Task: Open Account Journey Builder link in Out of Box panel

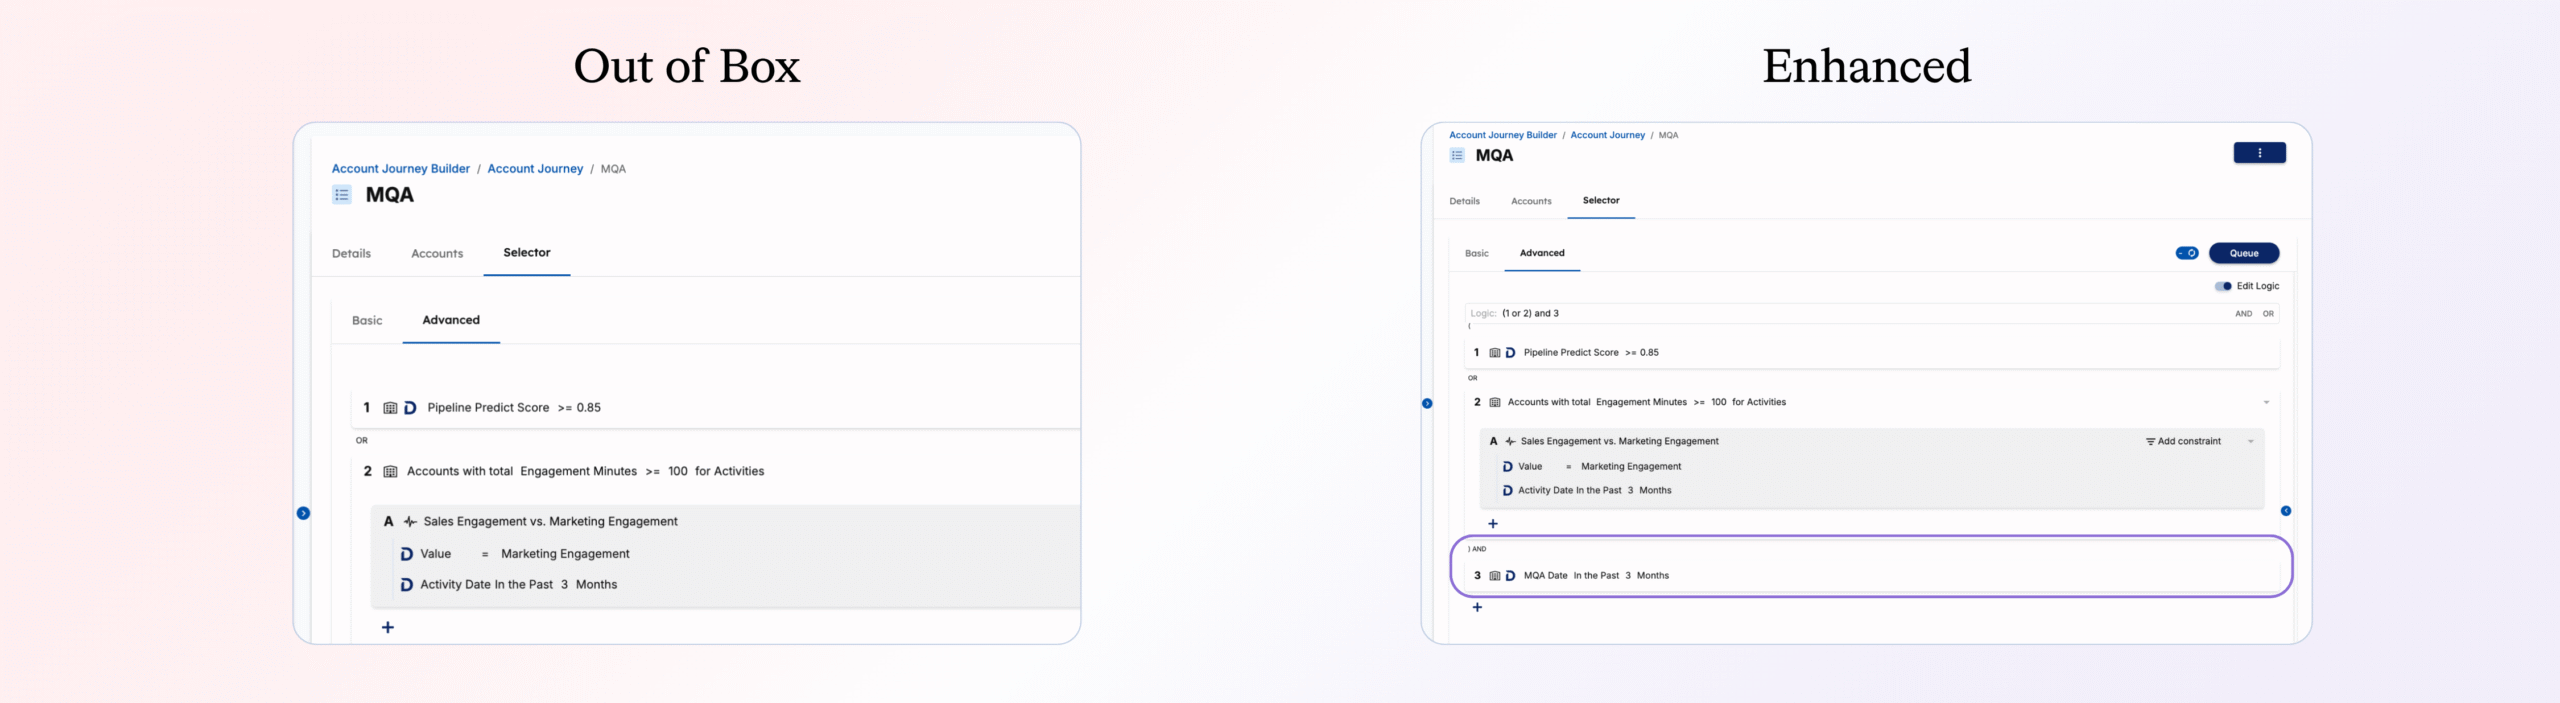Action: (x=400, y=169)
